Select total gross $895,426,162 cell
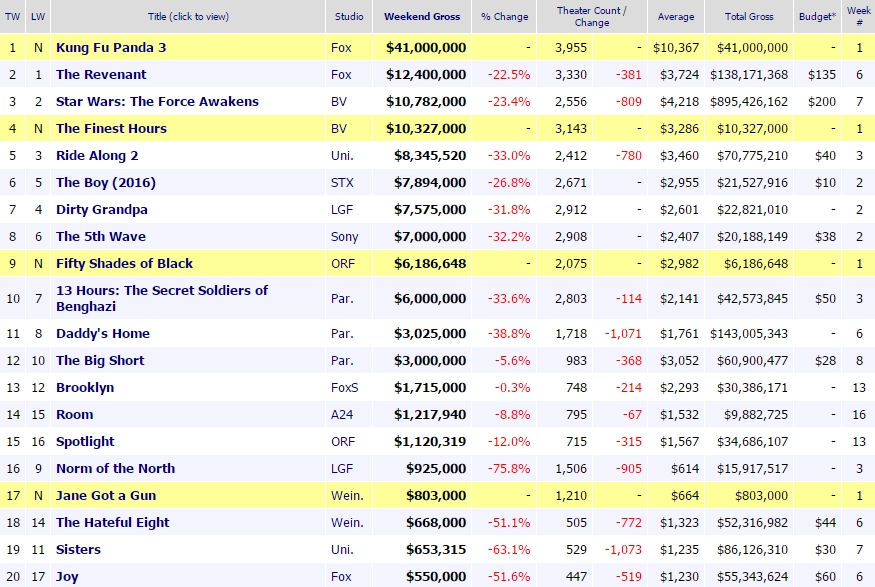This screenshot has width=875, height=587. (749, 101)
